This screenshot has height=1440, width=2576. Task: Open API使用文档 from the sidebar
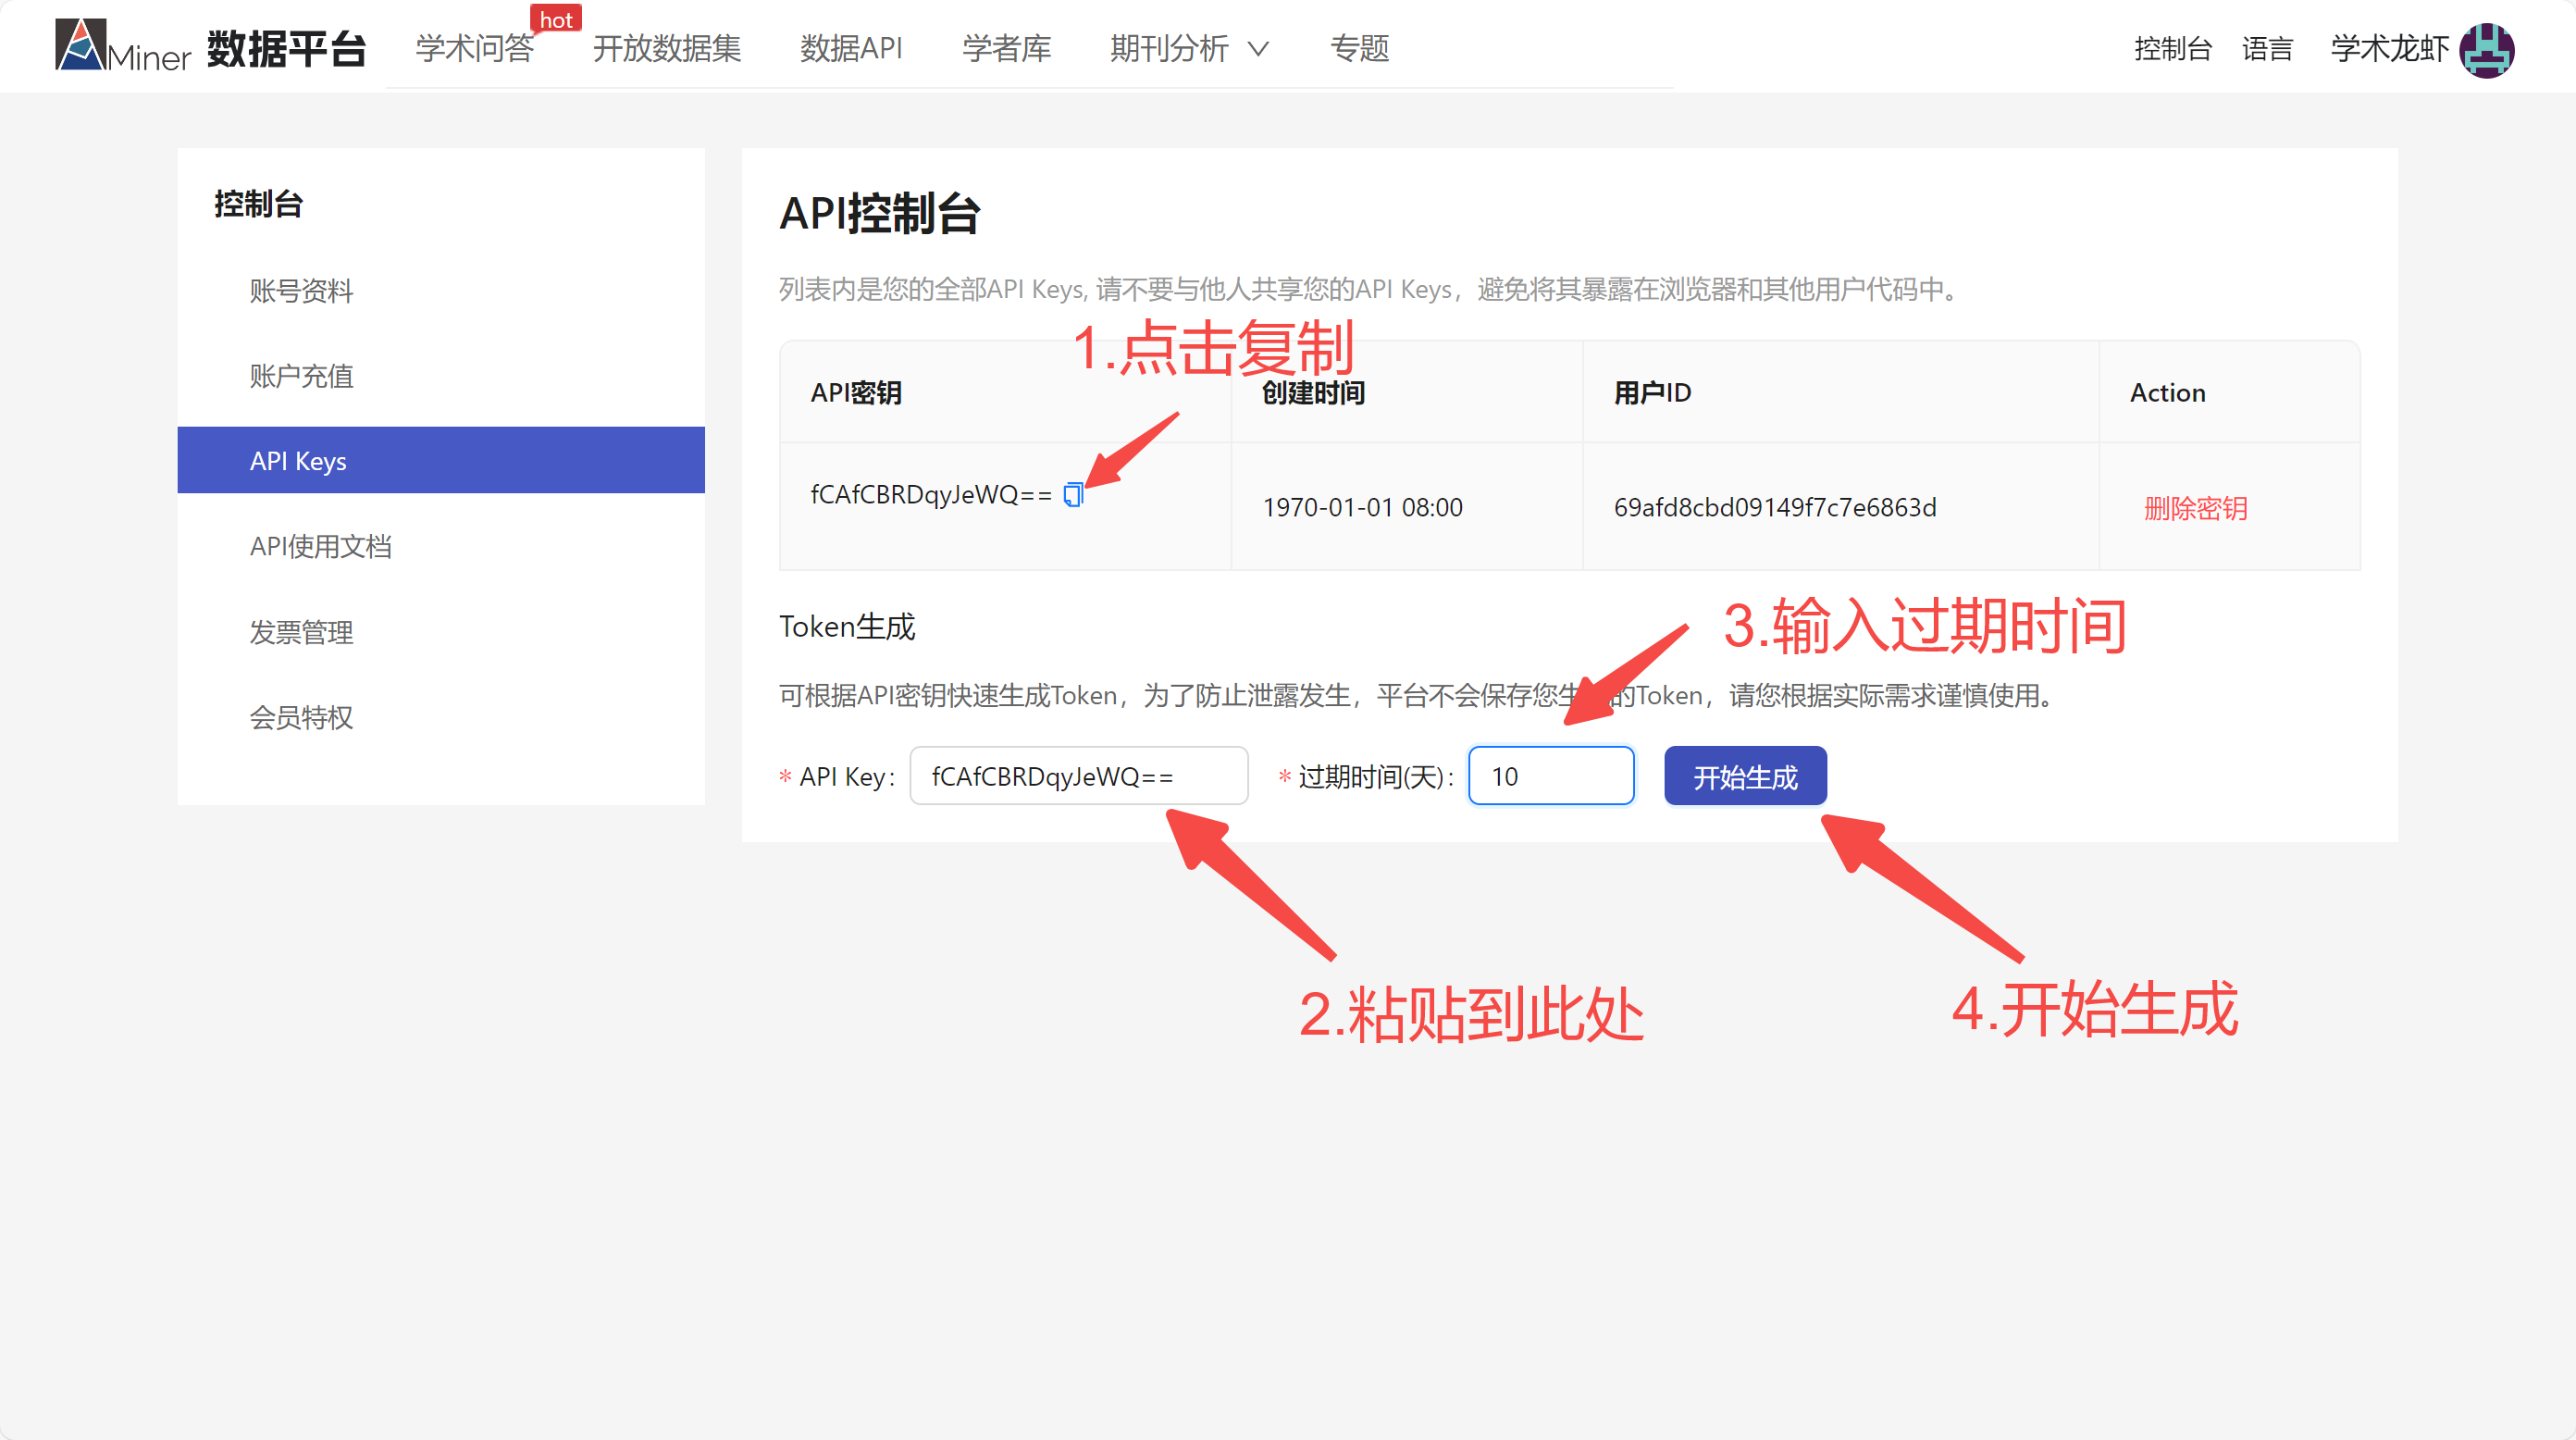click(320, 546)
